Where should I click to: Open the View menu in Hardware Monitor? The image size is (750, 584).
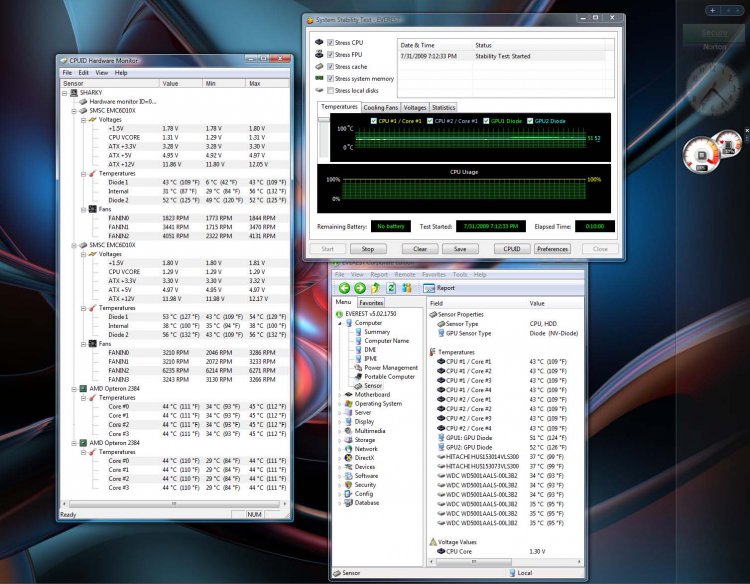tap(101, 73)
